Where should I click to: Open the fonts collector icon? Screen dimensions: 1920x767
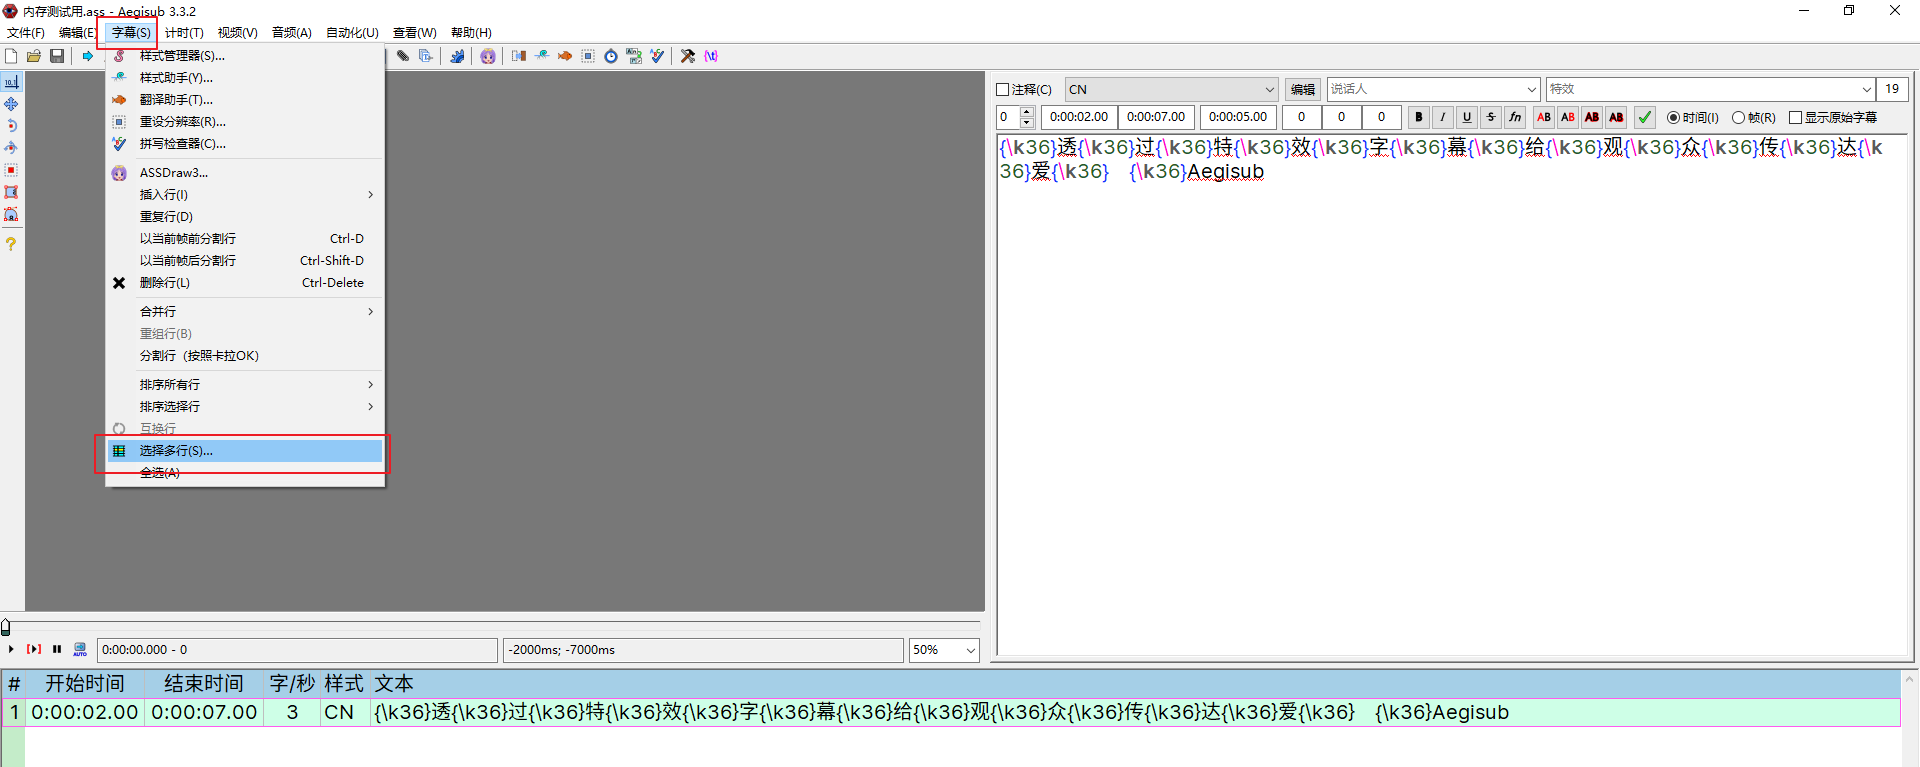click(x=426, y=56)
